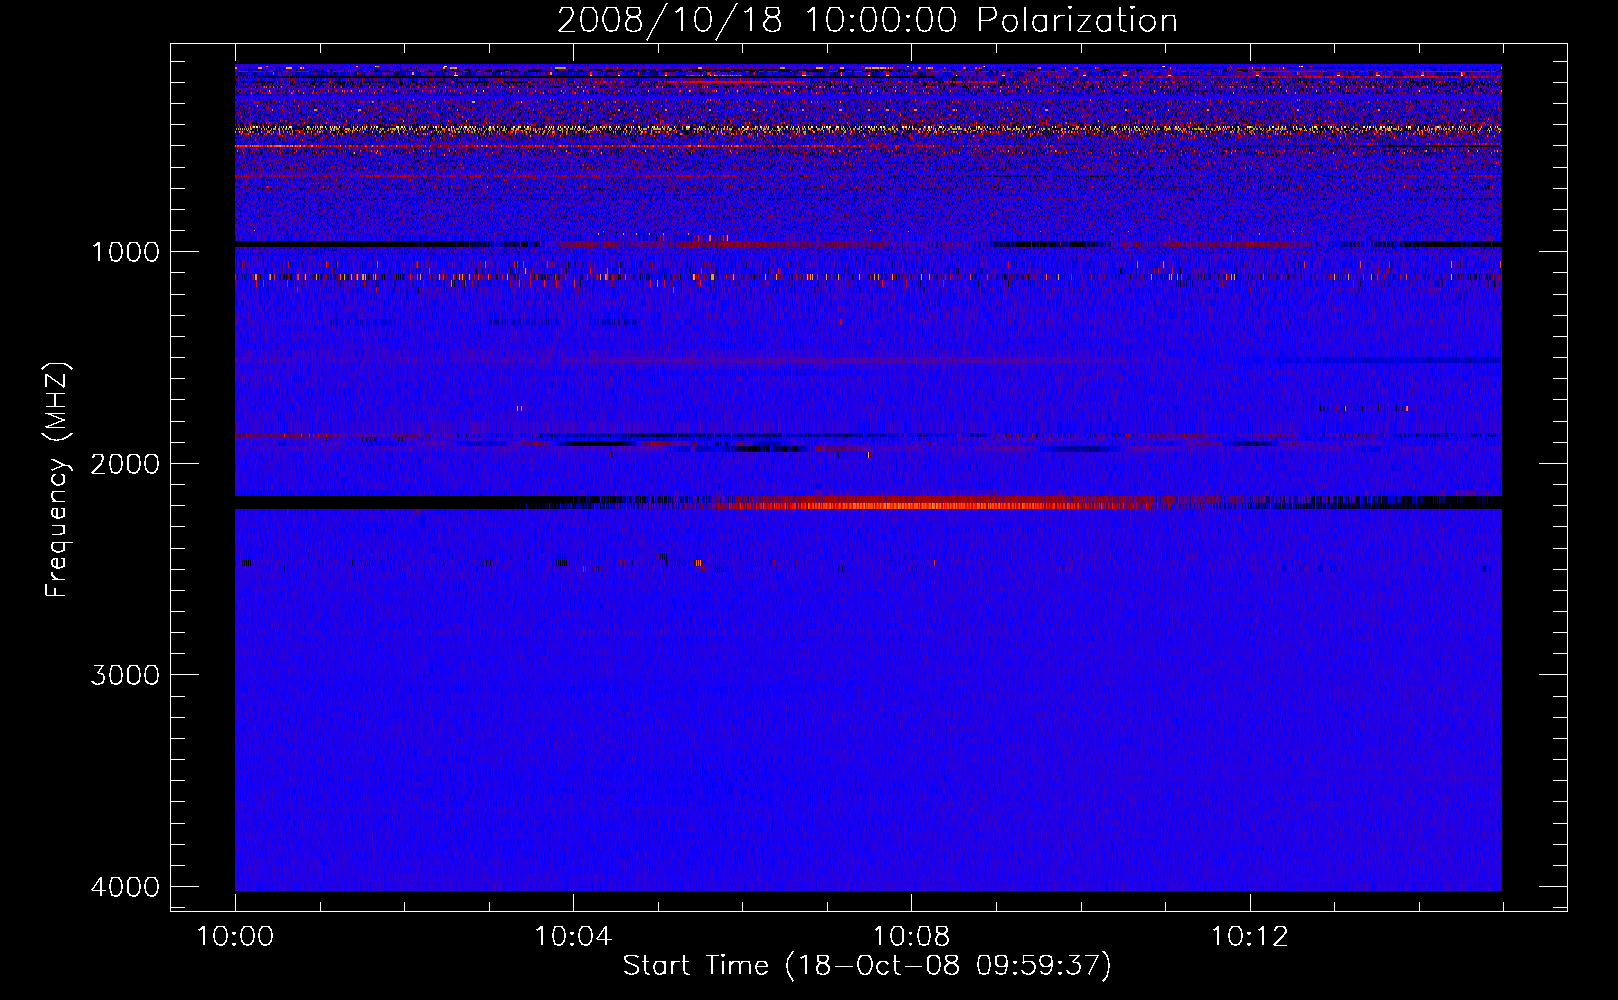
Task: Click the 10:00 time tick label
Action: [x=235, y=937]
